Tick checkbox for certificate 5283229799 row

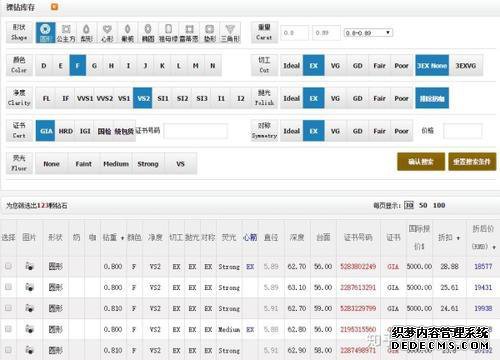tap(8, 308)
